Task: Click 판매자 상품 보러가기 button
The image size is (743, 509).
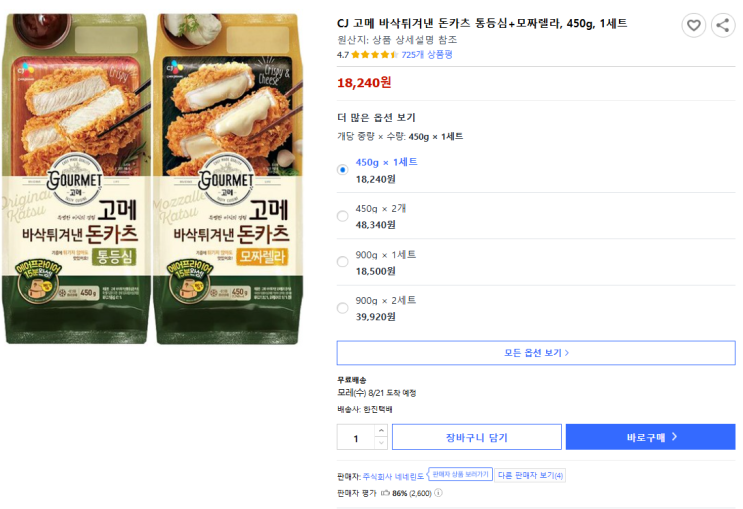Action: point(460,475)
